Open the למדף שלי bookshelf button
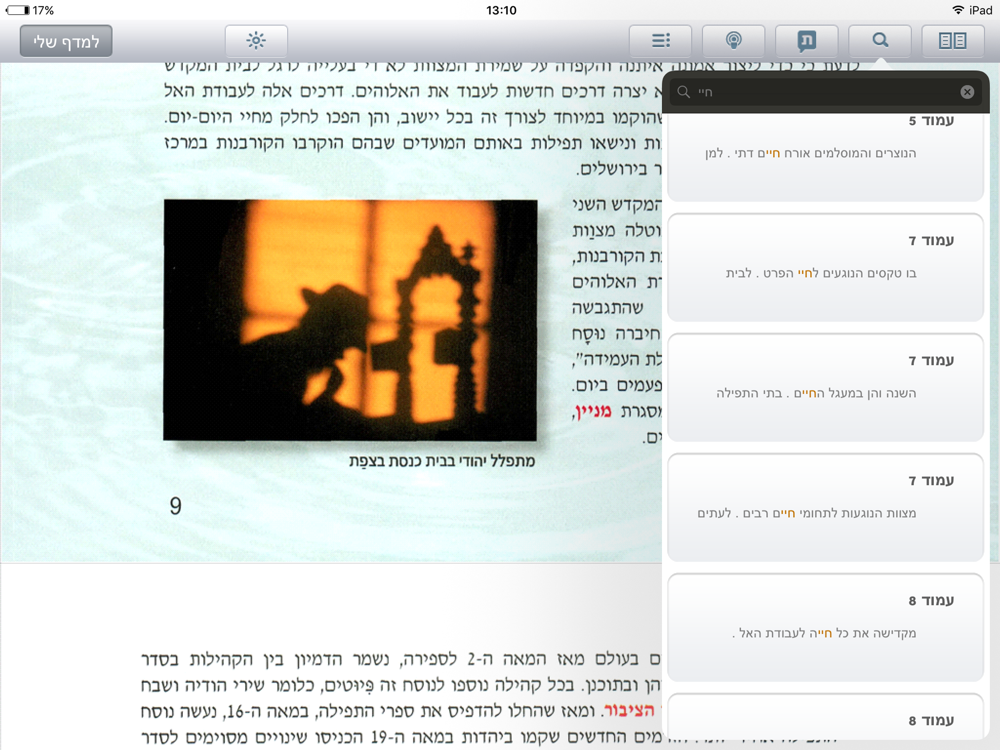 [x=66, y=41]
